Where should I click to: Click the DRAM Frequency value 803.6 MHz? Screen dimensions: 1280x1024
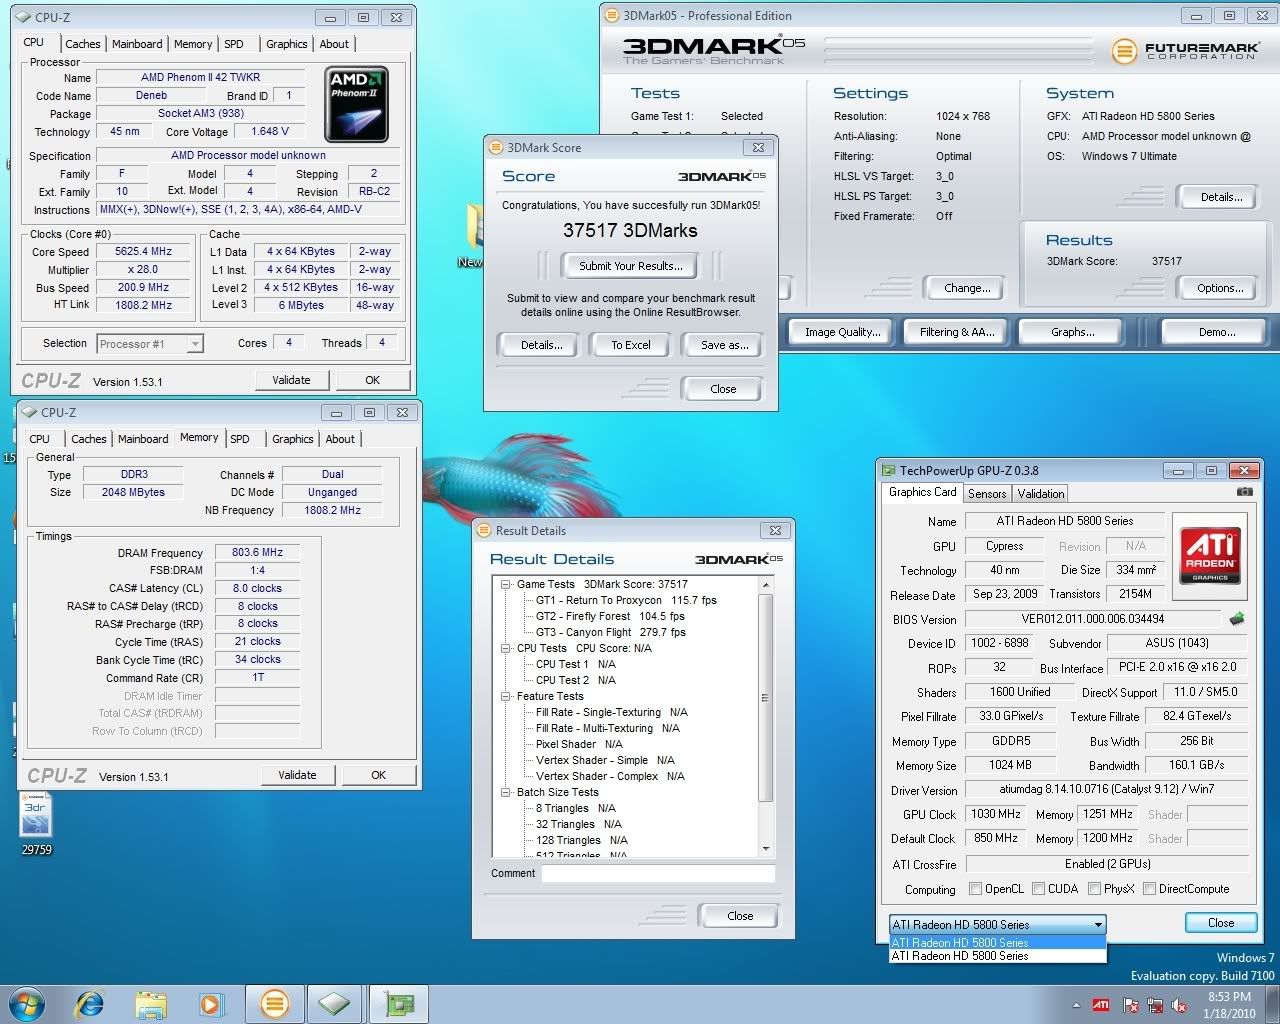tap(257, 552)
